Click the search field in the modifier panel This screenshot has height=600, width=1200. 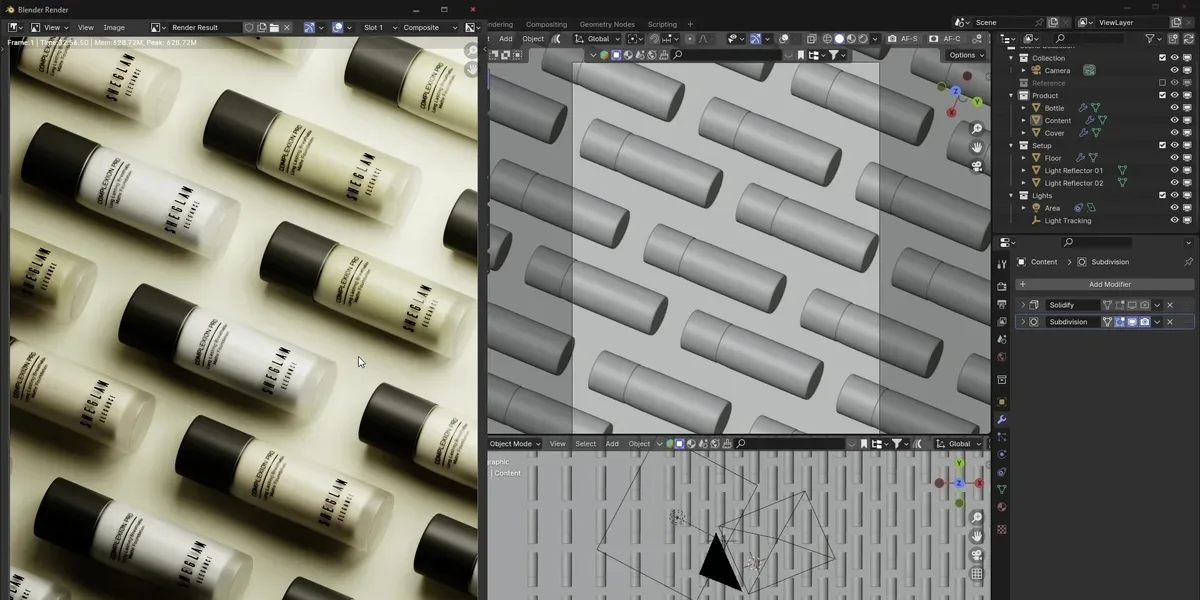pos(1097,242)
